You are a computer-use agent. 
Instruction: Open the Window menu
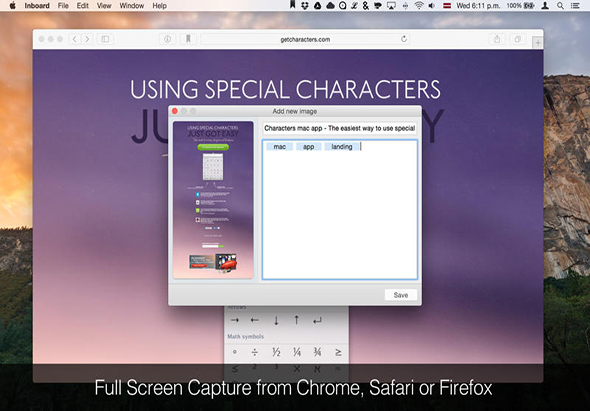point(132,6)
